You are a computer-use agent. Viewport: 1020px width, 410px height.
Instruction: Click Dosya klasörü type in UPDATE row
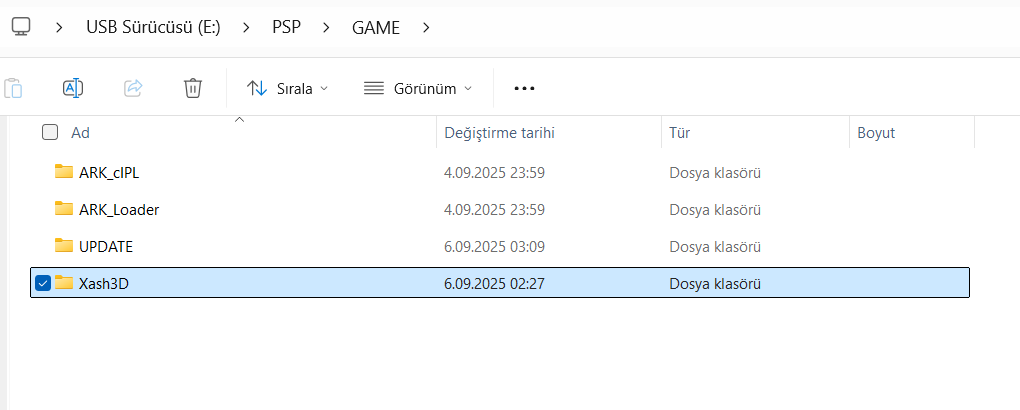tap(715, 247)
